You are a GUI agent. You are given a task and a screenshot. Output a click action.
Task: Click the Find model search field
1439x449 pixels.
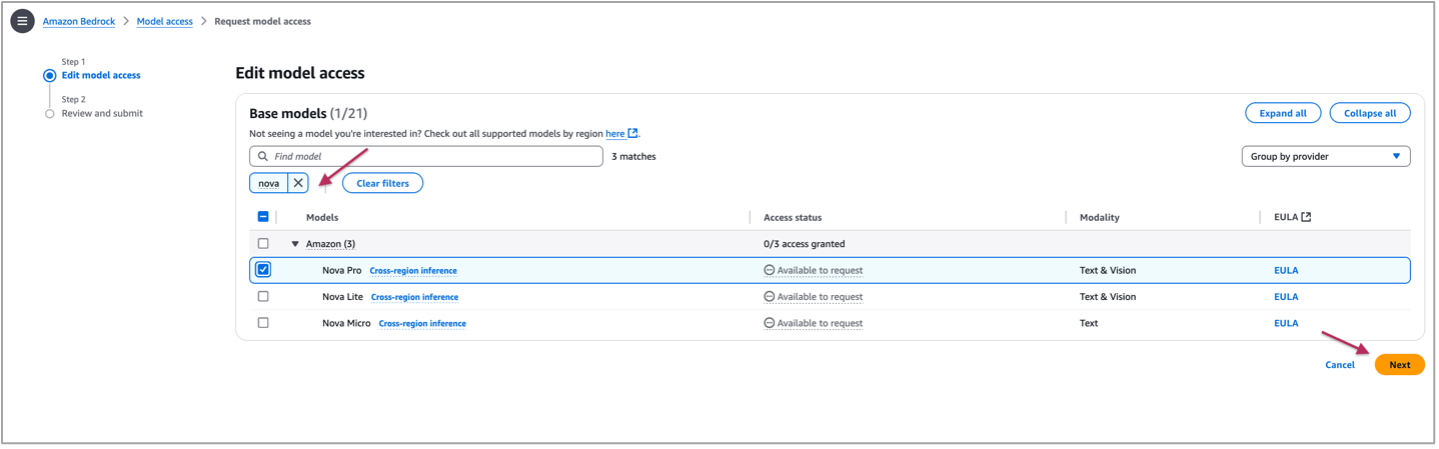point(430,157)
